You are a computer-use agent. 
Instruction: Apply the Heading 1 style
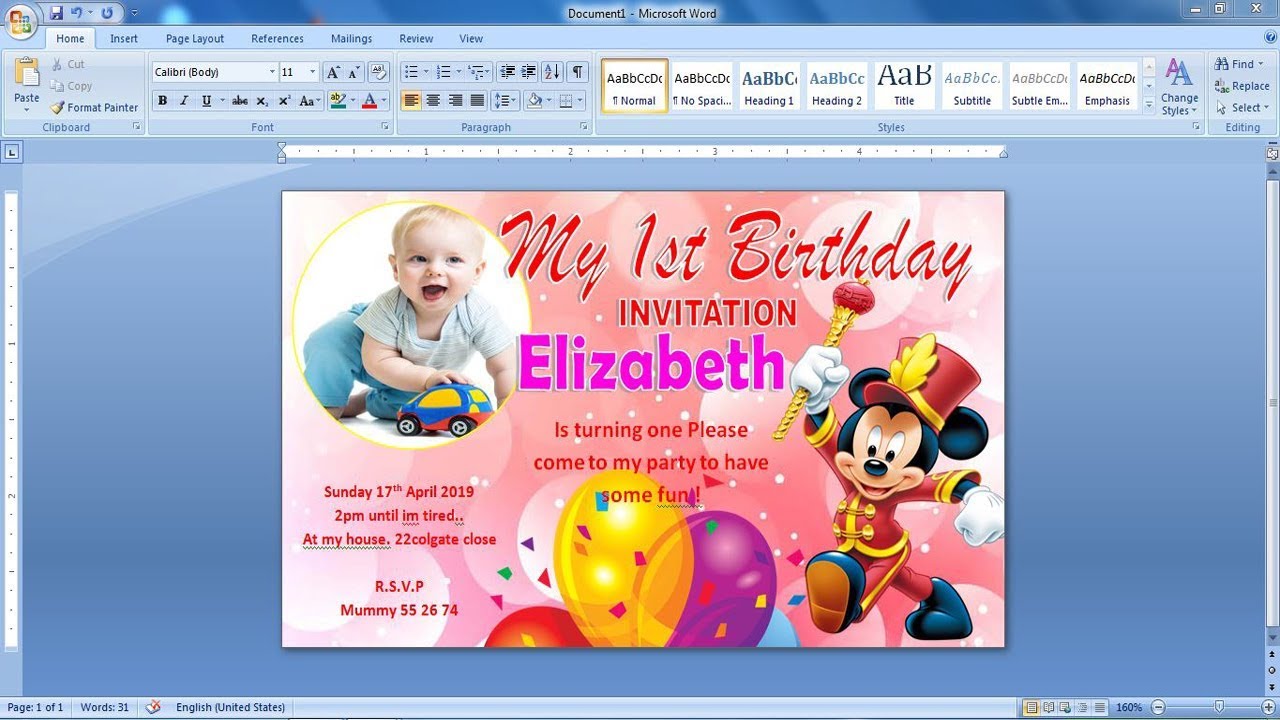tap(769, 86)
